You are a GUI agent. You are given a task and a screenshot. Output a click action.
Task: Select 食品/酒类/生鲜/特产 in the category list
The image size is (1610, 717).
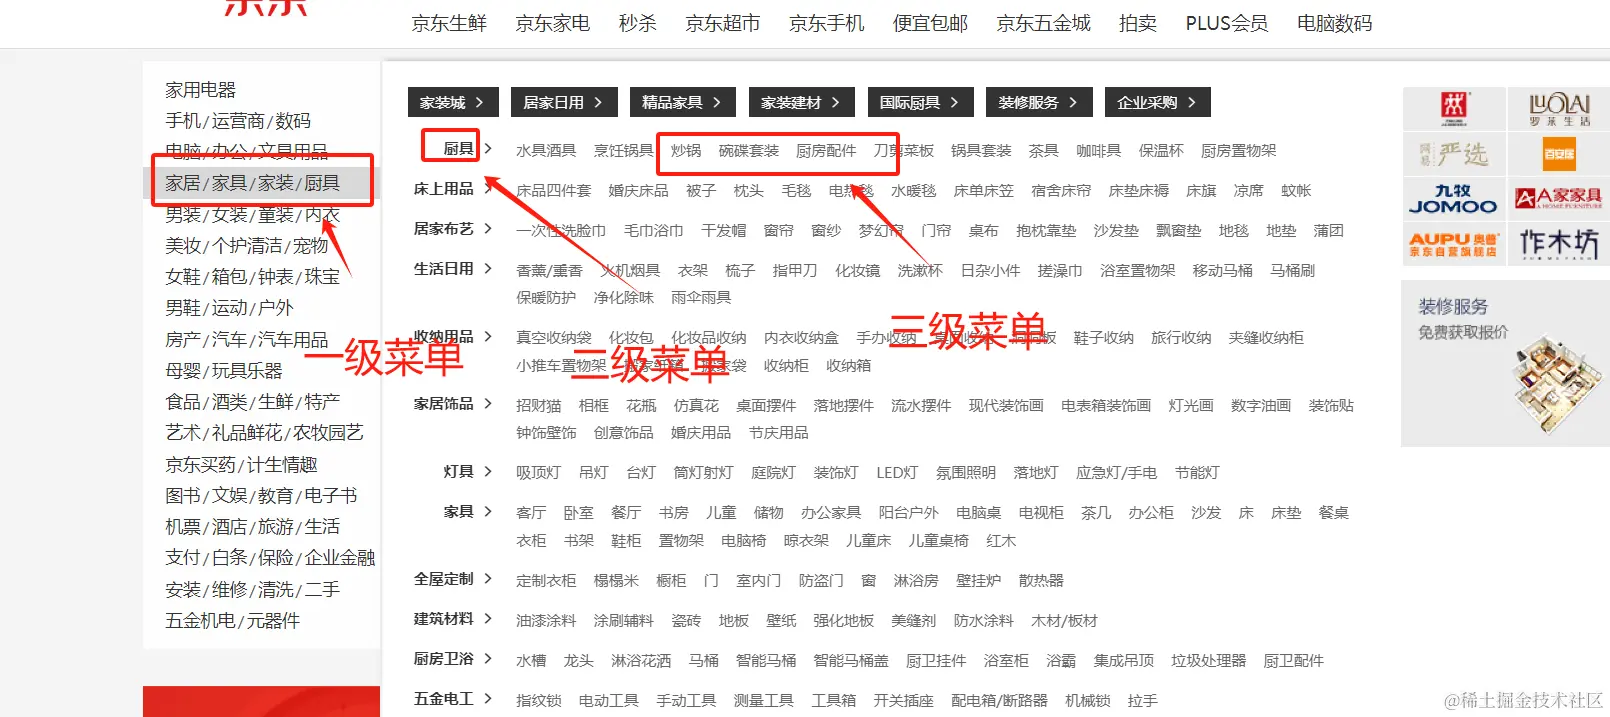coord(253,402)
